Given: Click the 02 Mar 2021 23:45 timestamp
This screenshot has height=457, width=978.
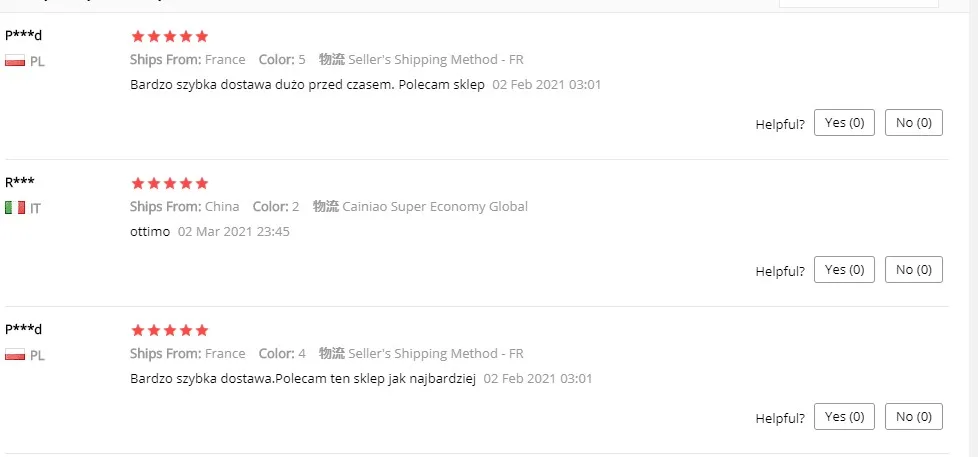Looking at the screenshot, I should [x=233, y=232].
